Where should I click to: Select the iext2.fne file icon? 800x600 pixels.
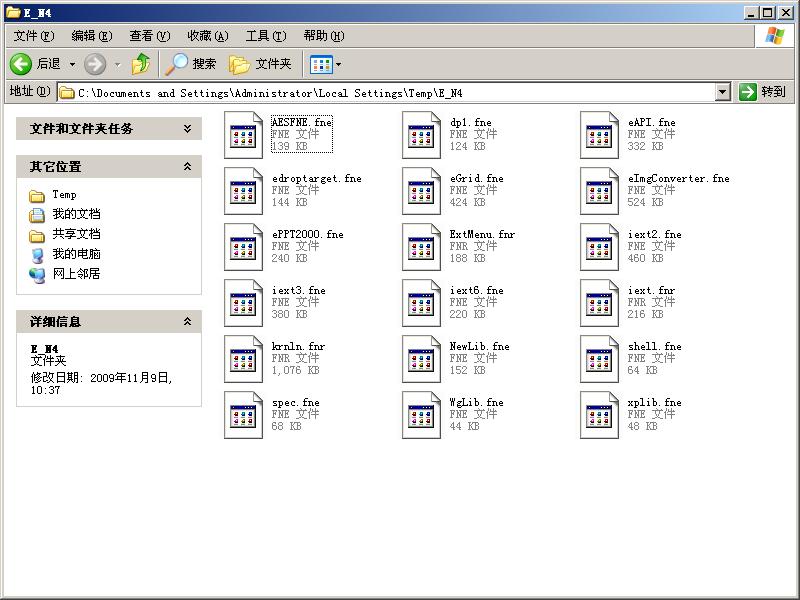tap(599, 247)
